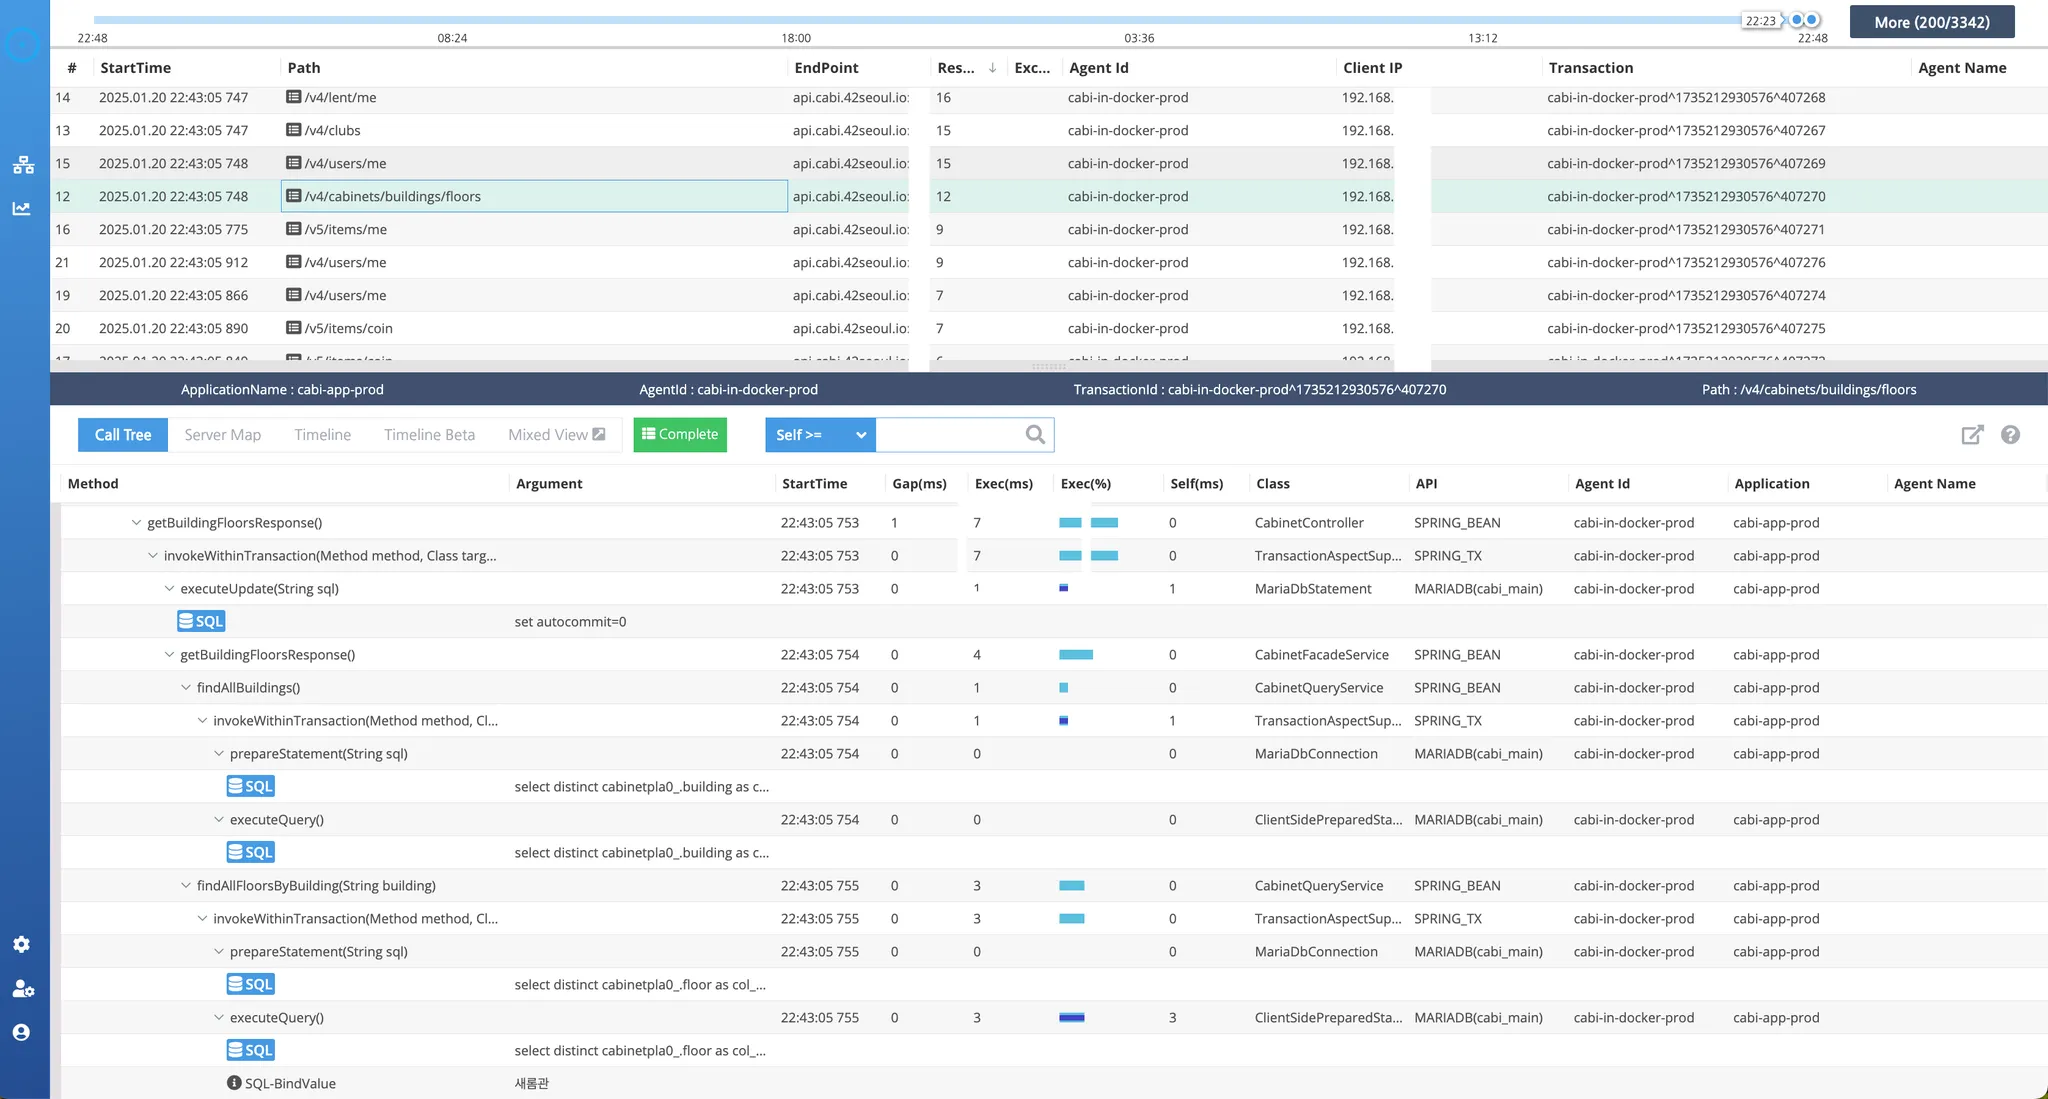Open the server map sidebar icon
Image resolution: width=2048 pixels, height=1099 pixels.
coord(23,165)
